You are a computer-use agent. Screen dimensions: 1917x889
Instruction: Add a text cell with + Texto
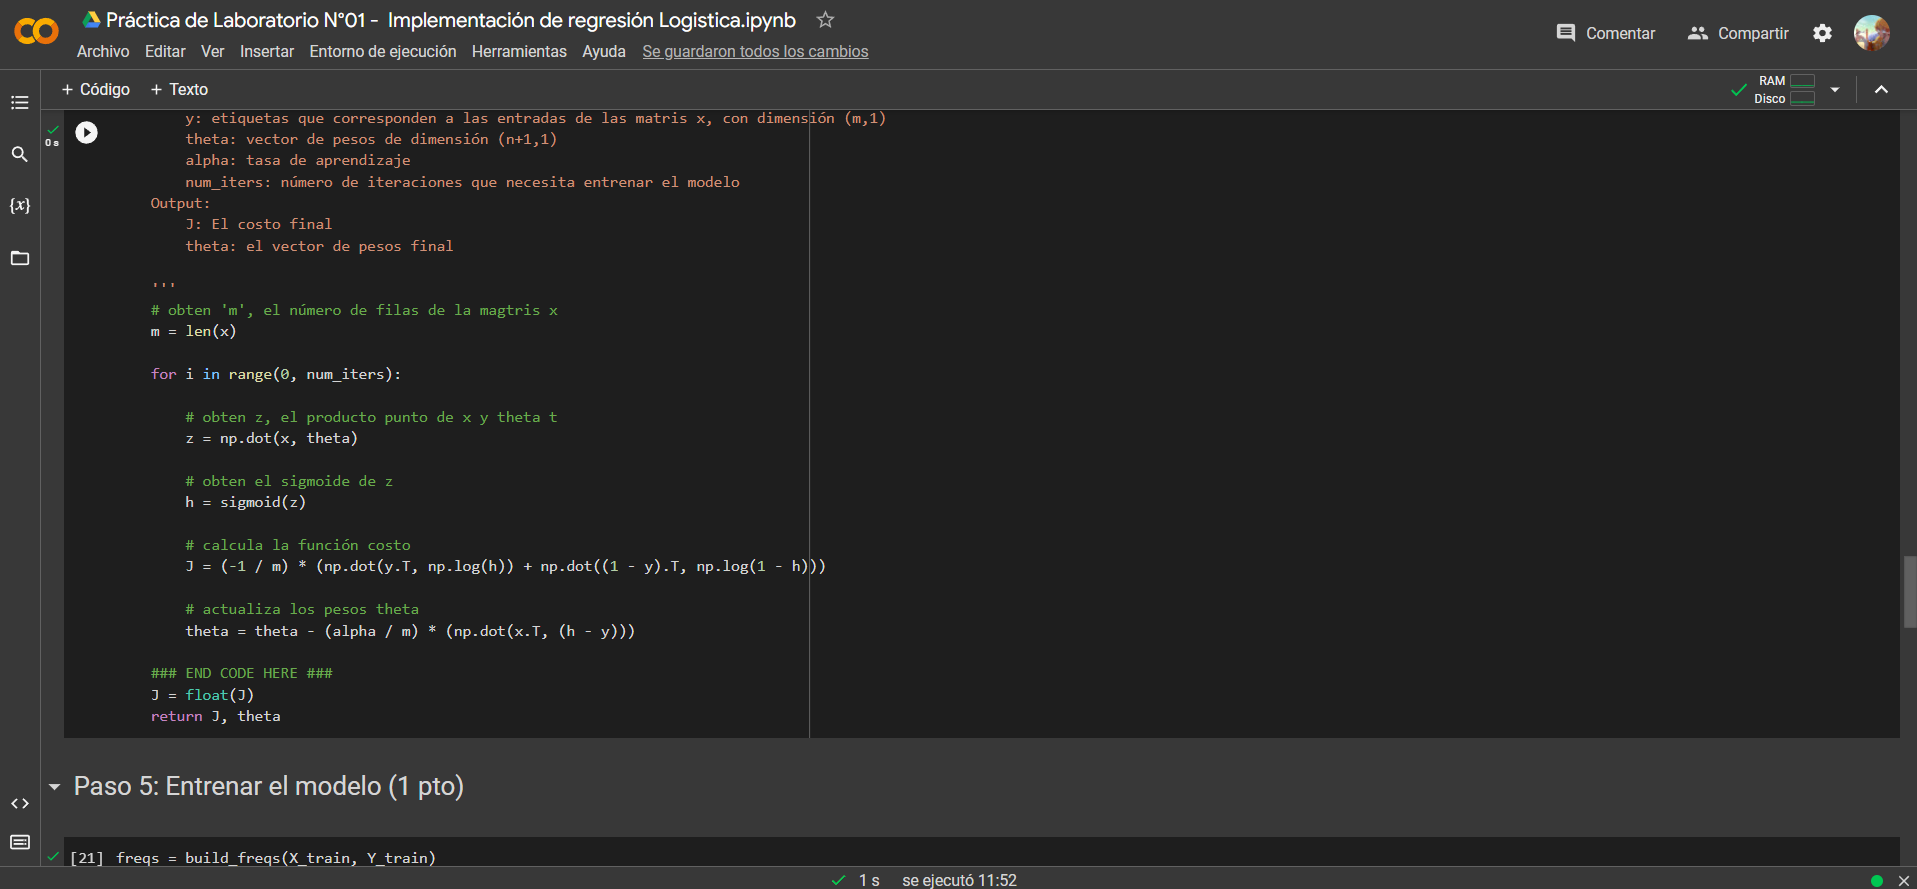179,89
